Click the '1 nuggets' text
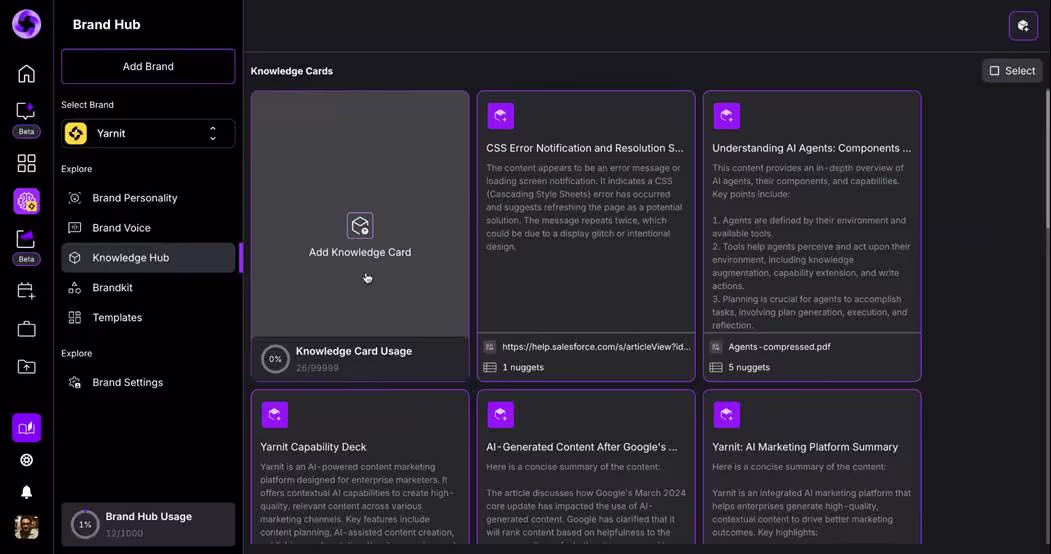This screenshot has height=554, width=1051. pos(523,367)
